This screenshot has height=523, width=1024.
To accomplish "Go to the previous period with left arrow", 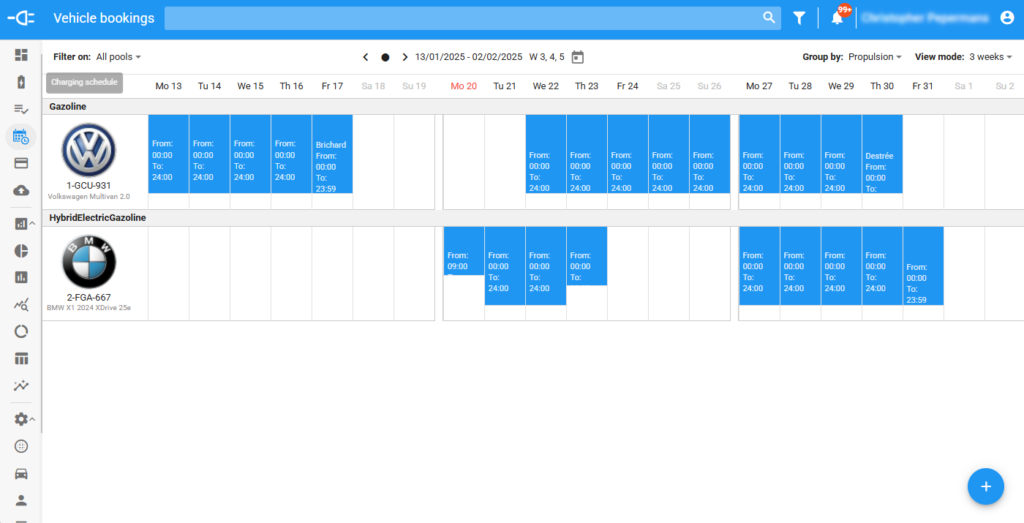I will tap(365, 57).
